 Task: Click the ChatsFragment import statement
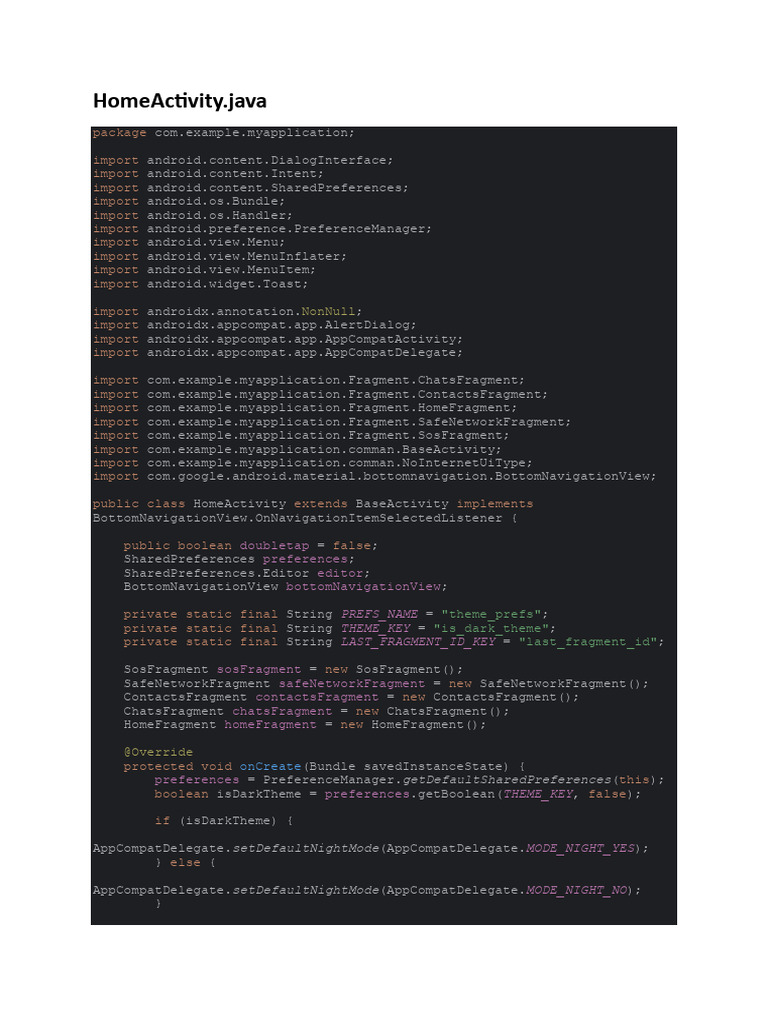pos(308,381)
